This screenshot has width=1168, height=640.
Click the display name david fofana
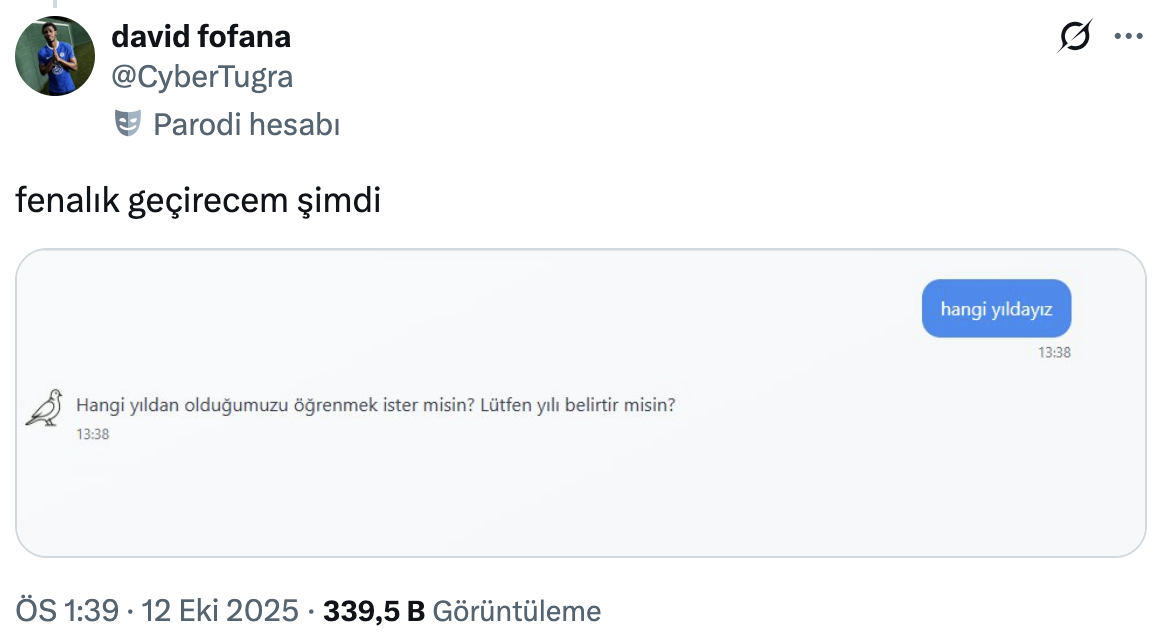click(x=201, y=37)
